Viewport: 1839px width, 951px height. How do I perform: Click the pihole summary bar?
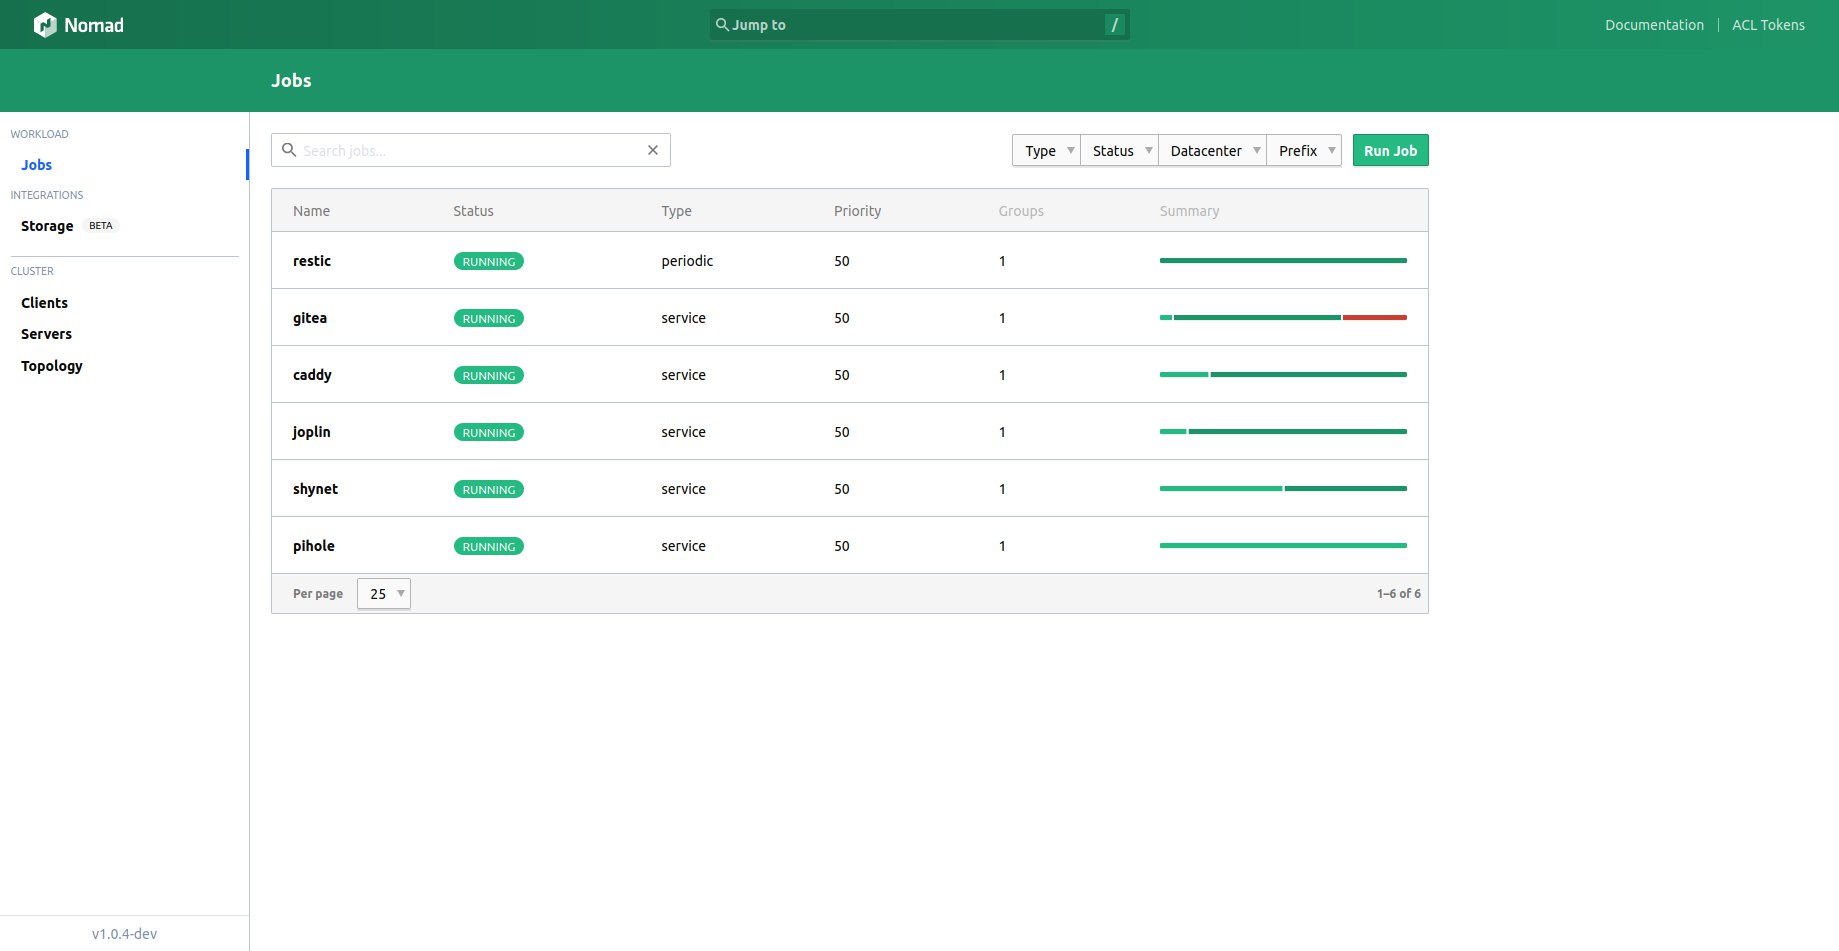pos(1283,545)
